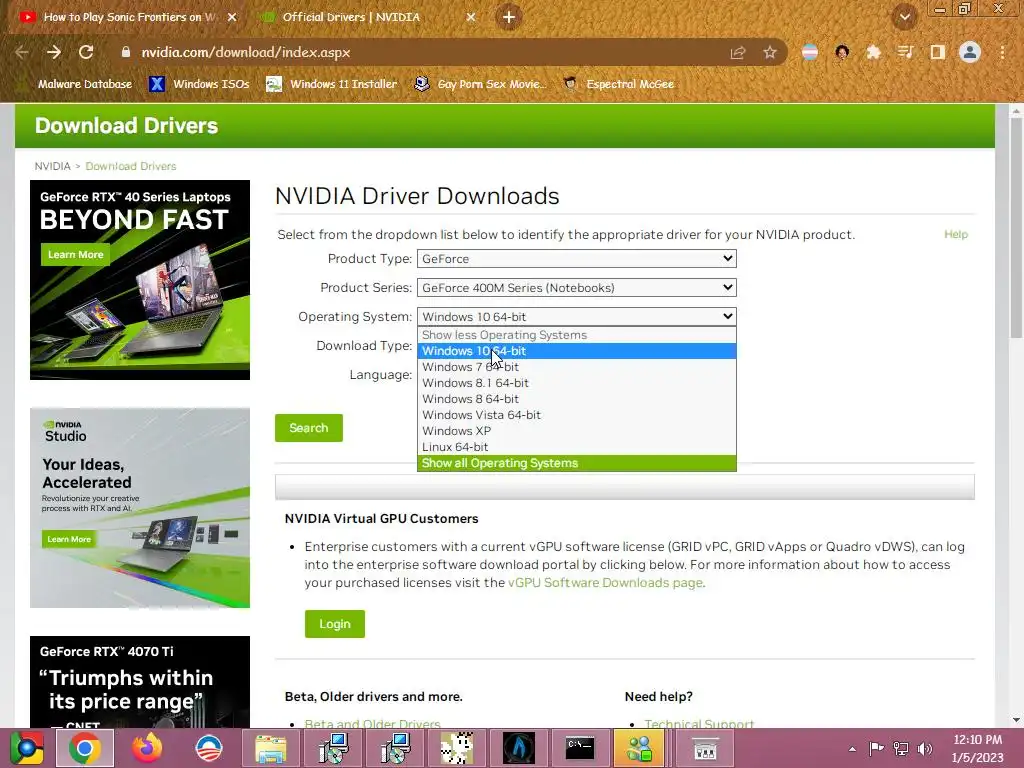The height and width of the screenshot is (768, 1024).
Task: Bookmark this page with the star icon
Action: point(770,52)
